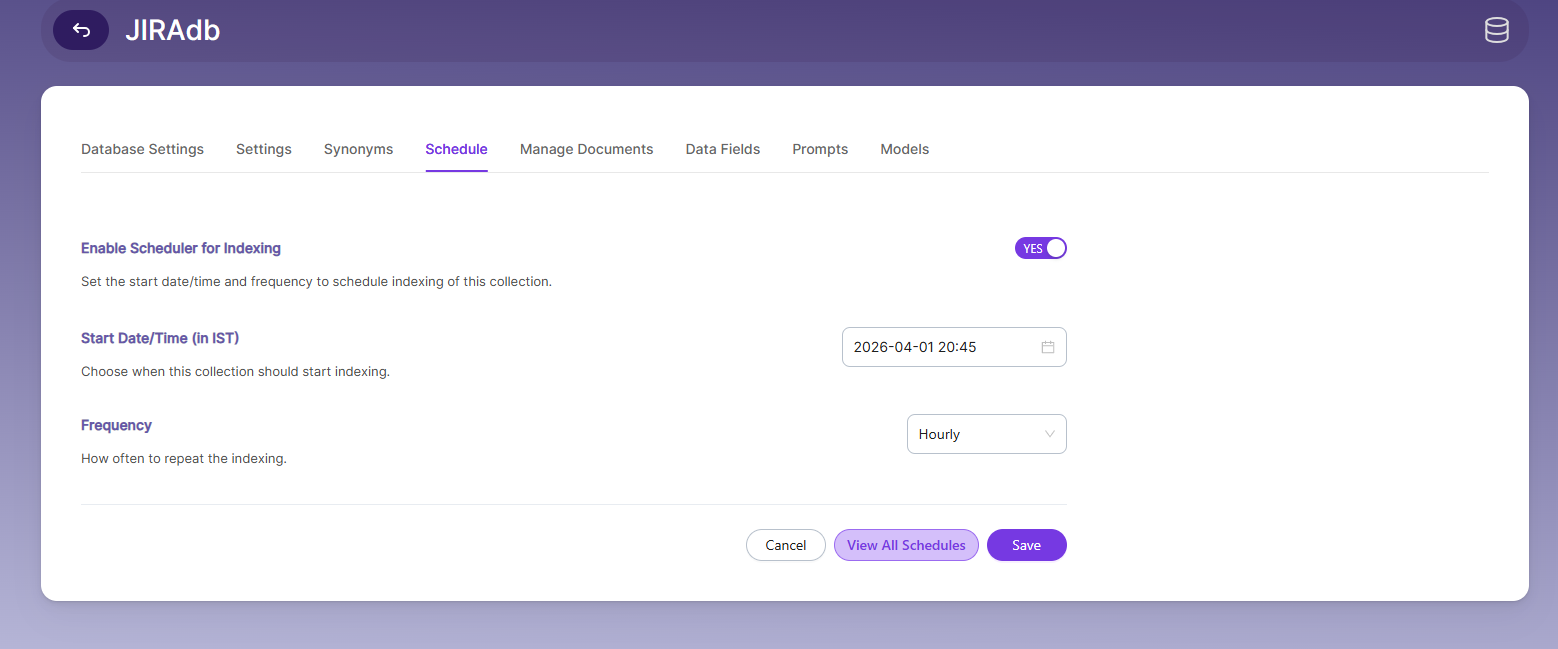The height and width of the screenshot is (649, 1558).
Task: Expand the Hourly frequency dropdown
Action: click(987, 434)
